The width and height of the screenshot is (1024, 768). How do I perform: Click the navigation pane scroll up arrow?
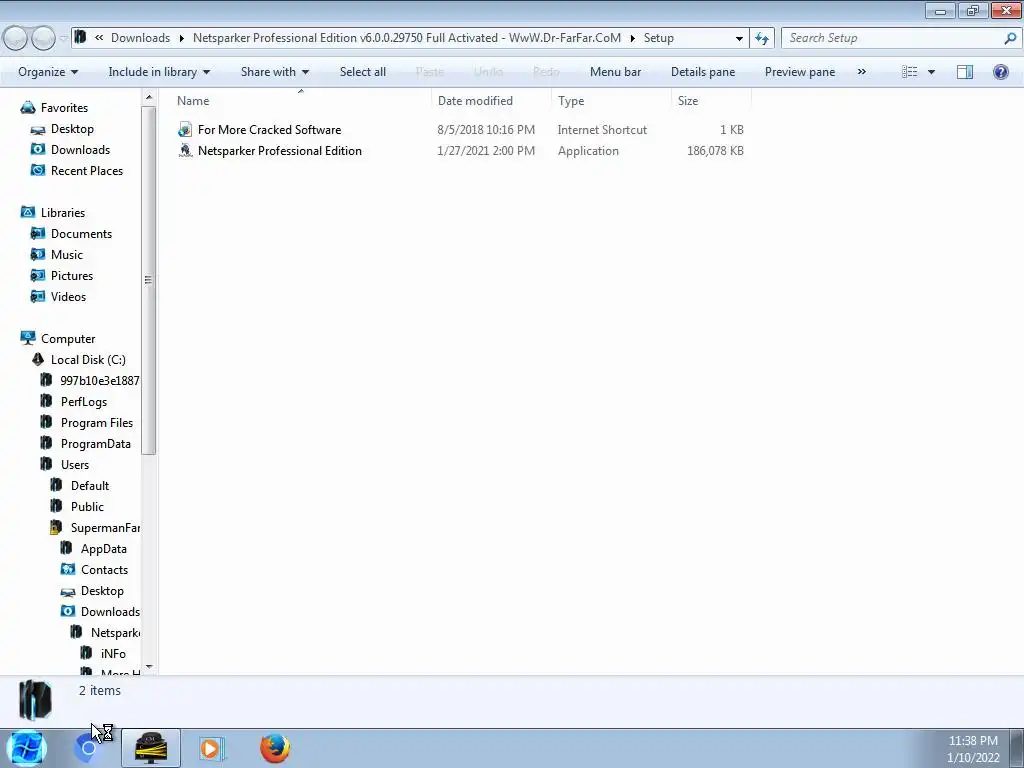[x=149, y=97]
